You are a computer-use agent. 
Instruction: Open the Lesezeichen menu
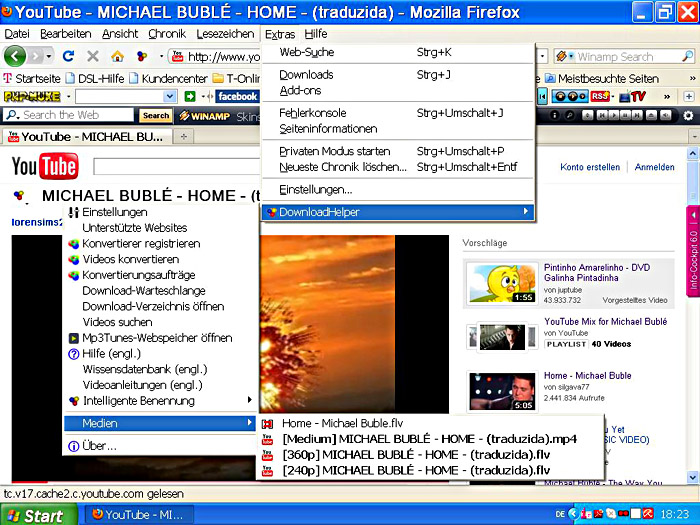[x=225, y=34]
